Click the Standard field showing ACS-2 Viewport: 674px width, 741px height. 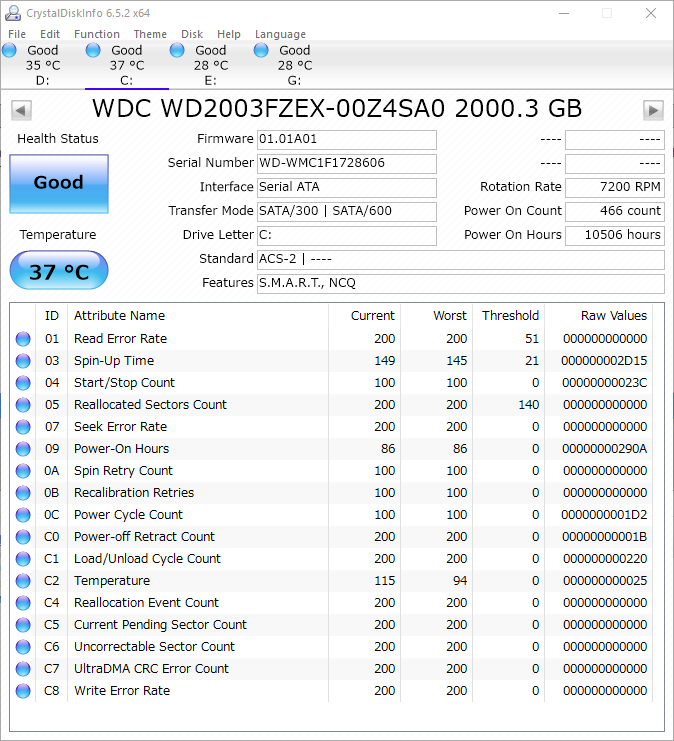(461, 259)
